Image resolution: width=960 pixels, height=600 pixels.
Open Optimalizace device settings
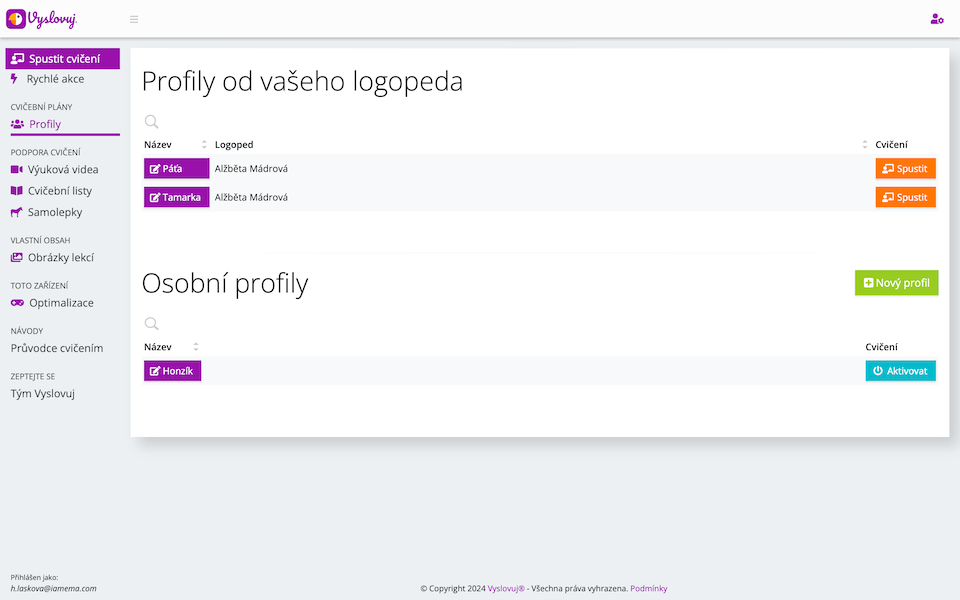click(x=60, y=303)
